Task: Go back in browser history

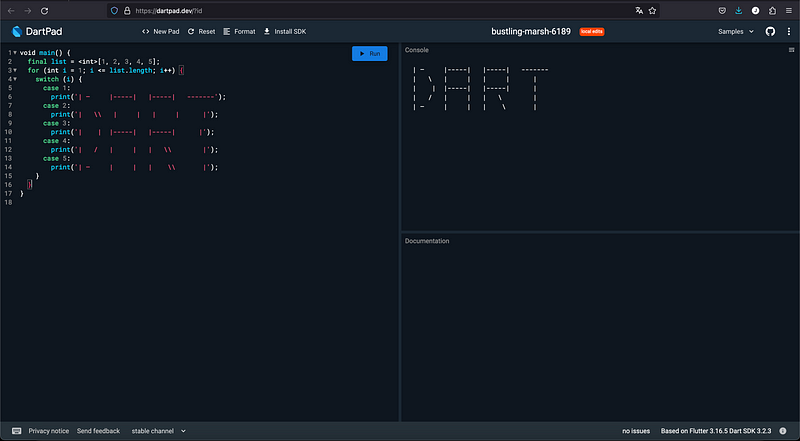Action: (11, 11)
